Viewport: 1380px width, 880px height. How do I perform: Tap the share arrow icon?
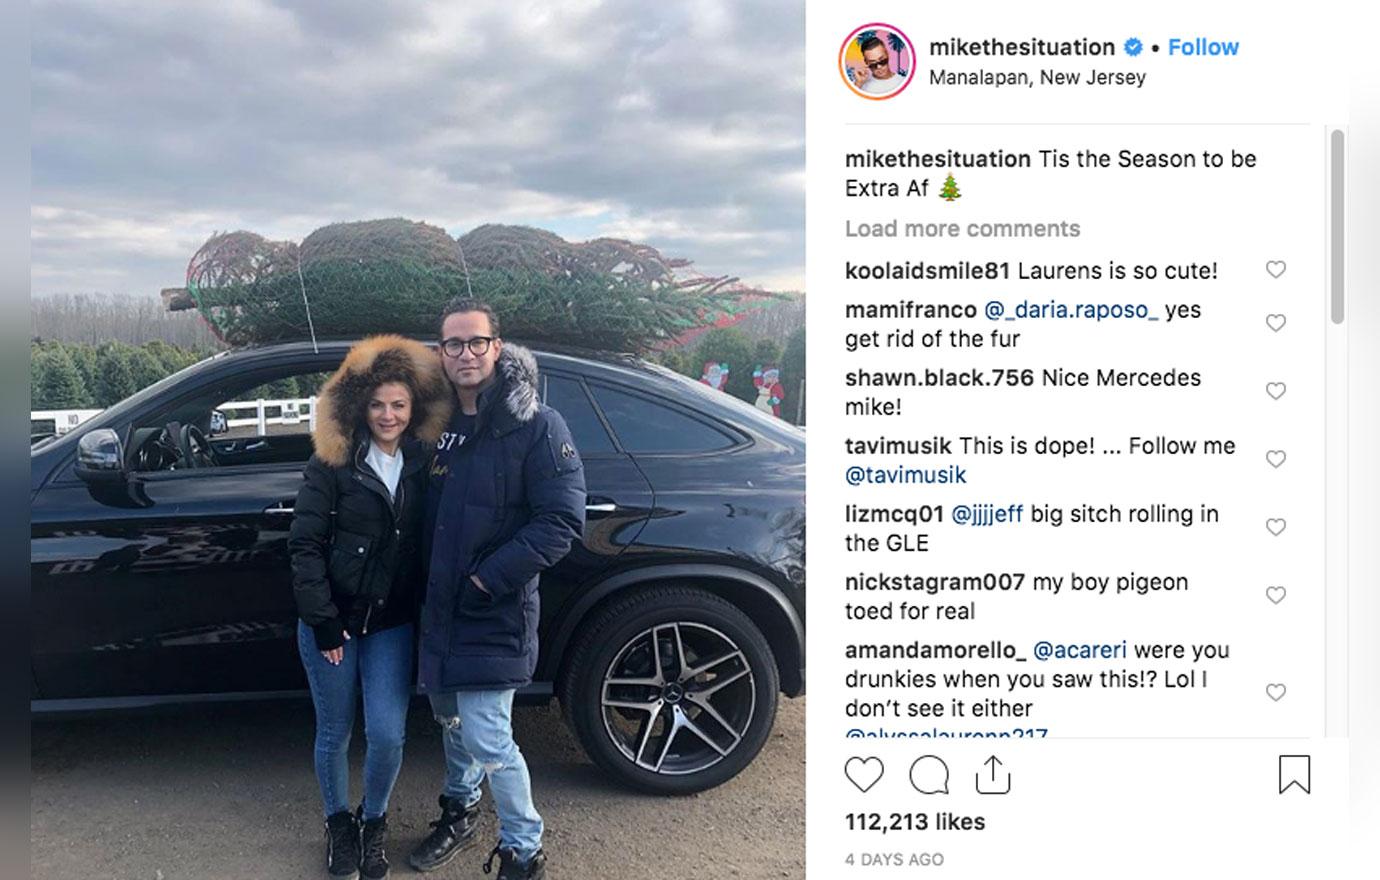pos(992,773)
